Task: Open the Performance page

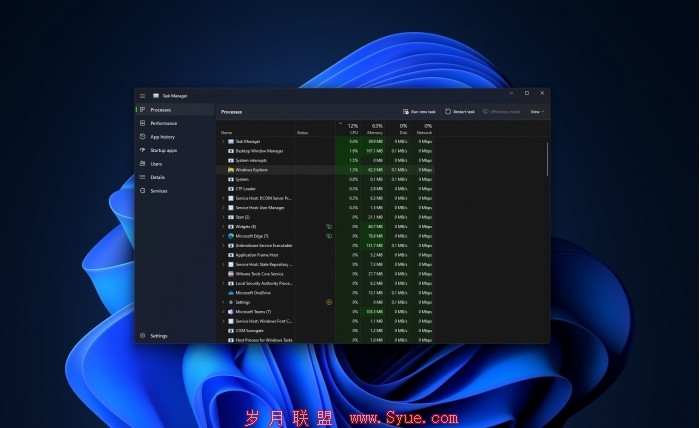Action: click(175, 123)
